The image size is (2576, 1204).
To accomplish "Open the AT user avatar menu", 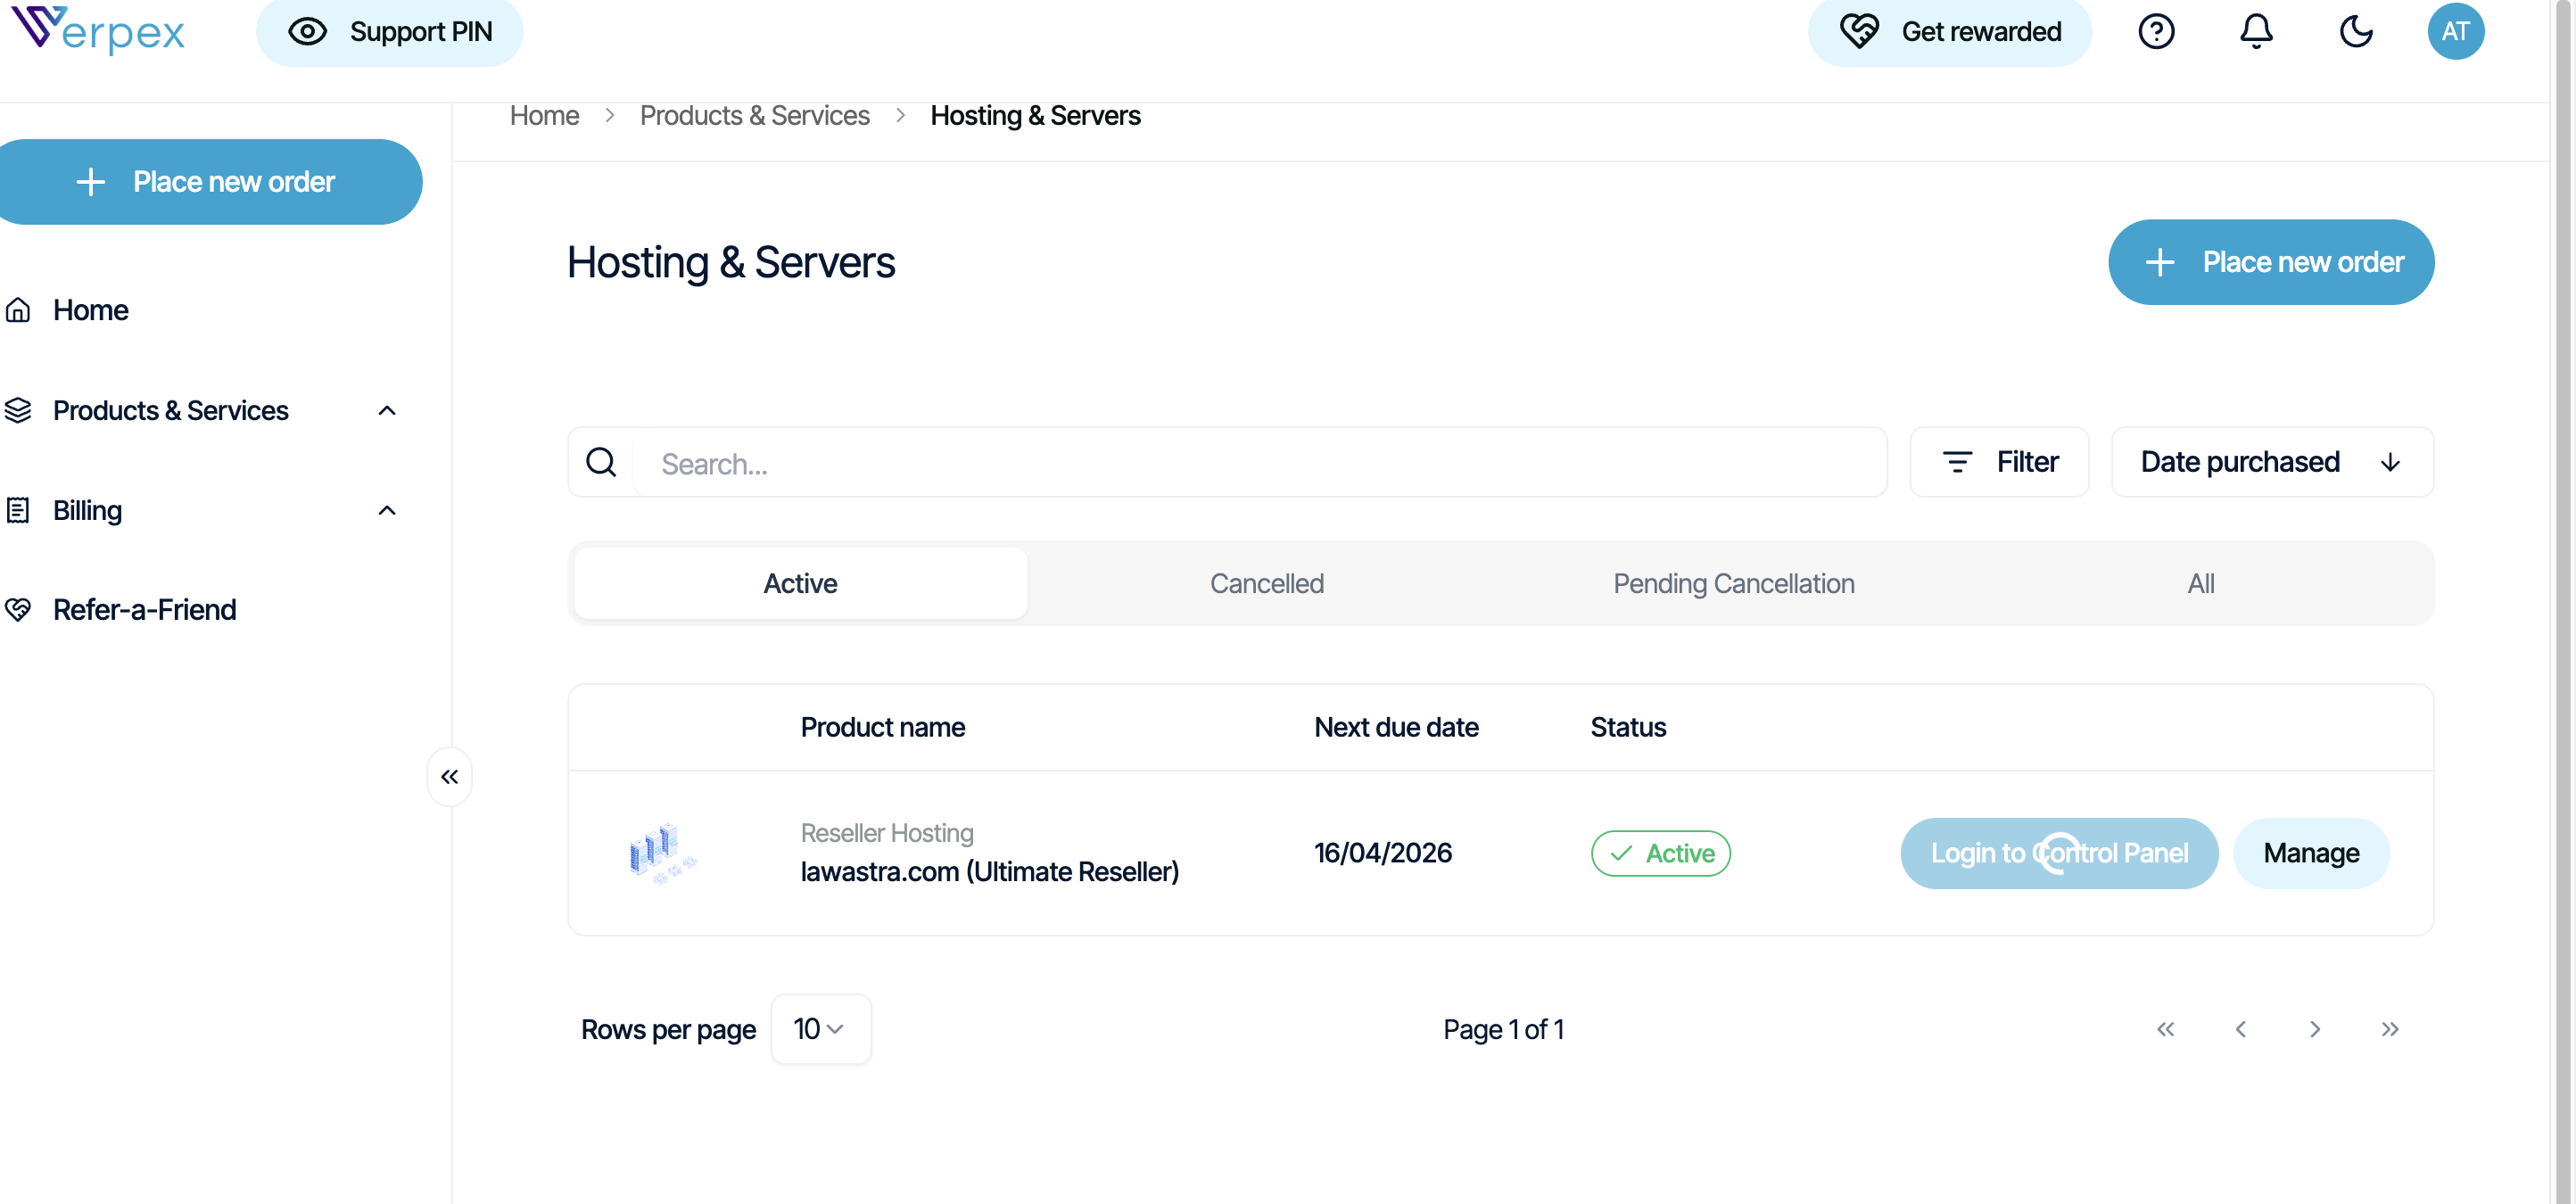I will (2454, 32).
